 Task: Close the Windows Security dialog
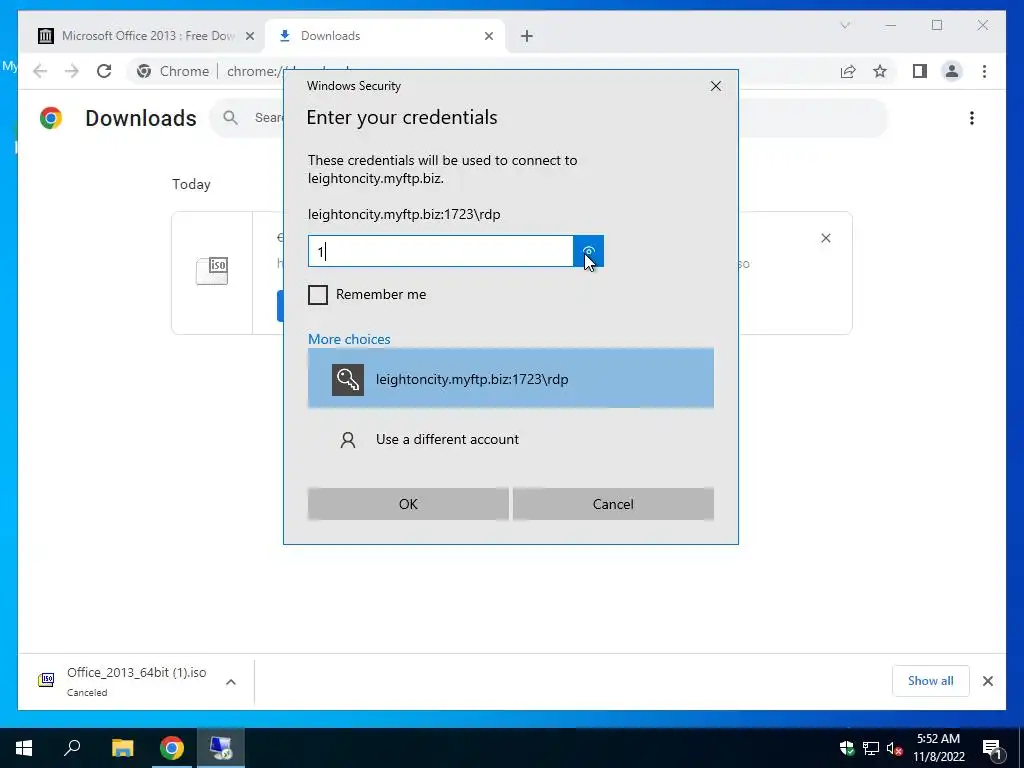tap(716, 86)
